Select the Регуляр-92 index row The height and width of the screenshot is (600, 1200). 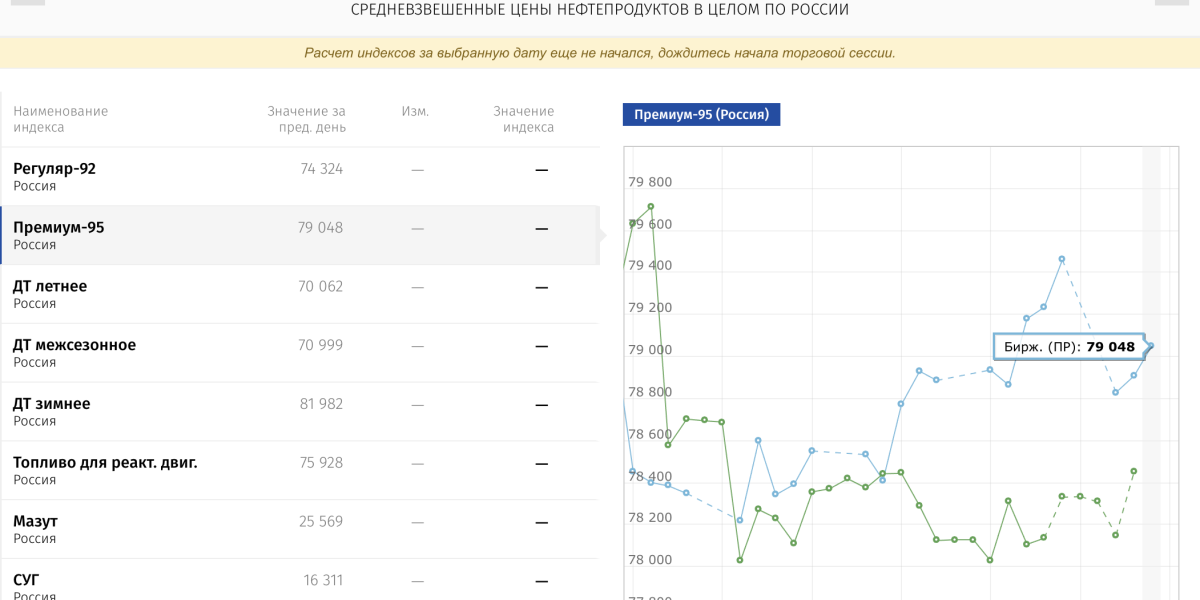pyautogui.click(x=300, y=176)
